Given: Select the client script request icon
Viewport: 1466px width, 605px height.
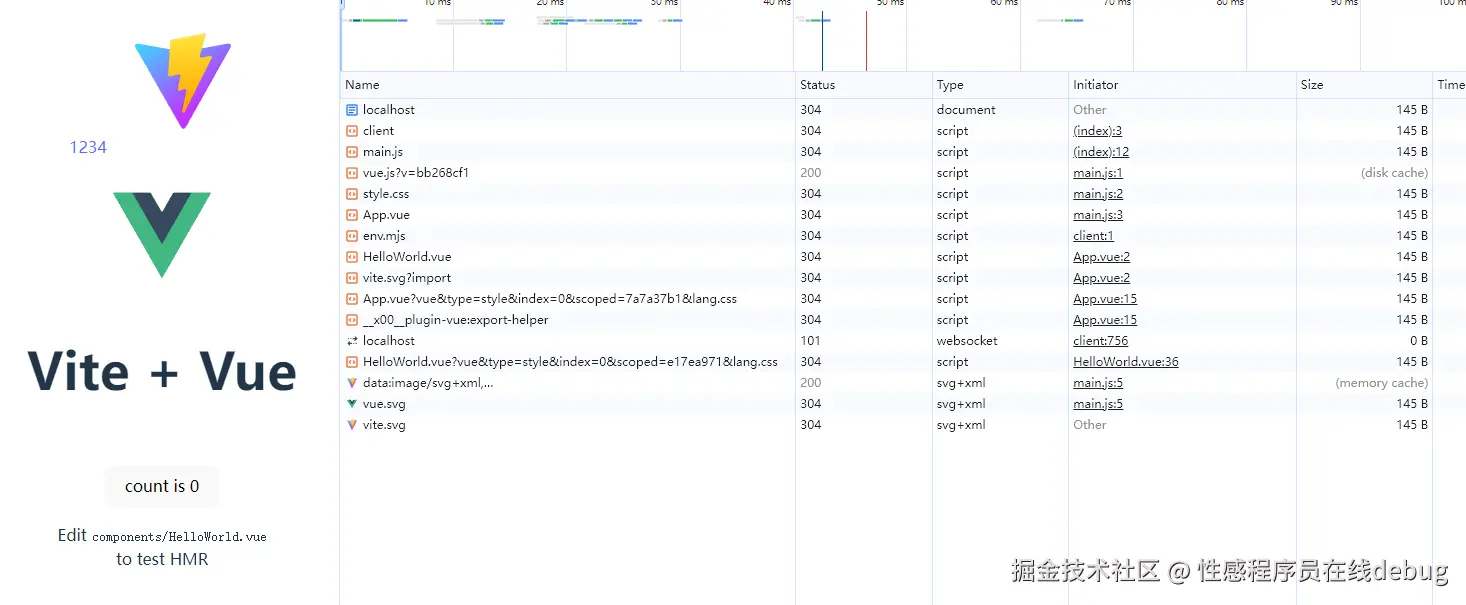Looking at the screenshot, I should tap(352, 131).
